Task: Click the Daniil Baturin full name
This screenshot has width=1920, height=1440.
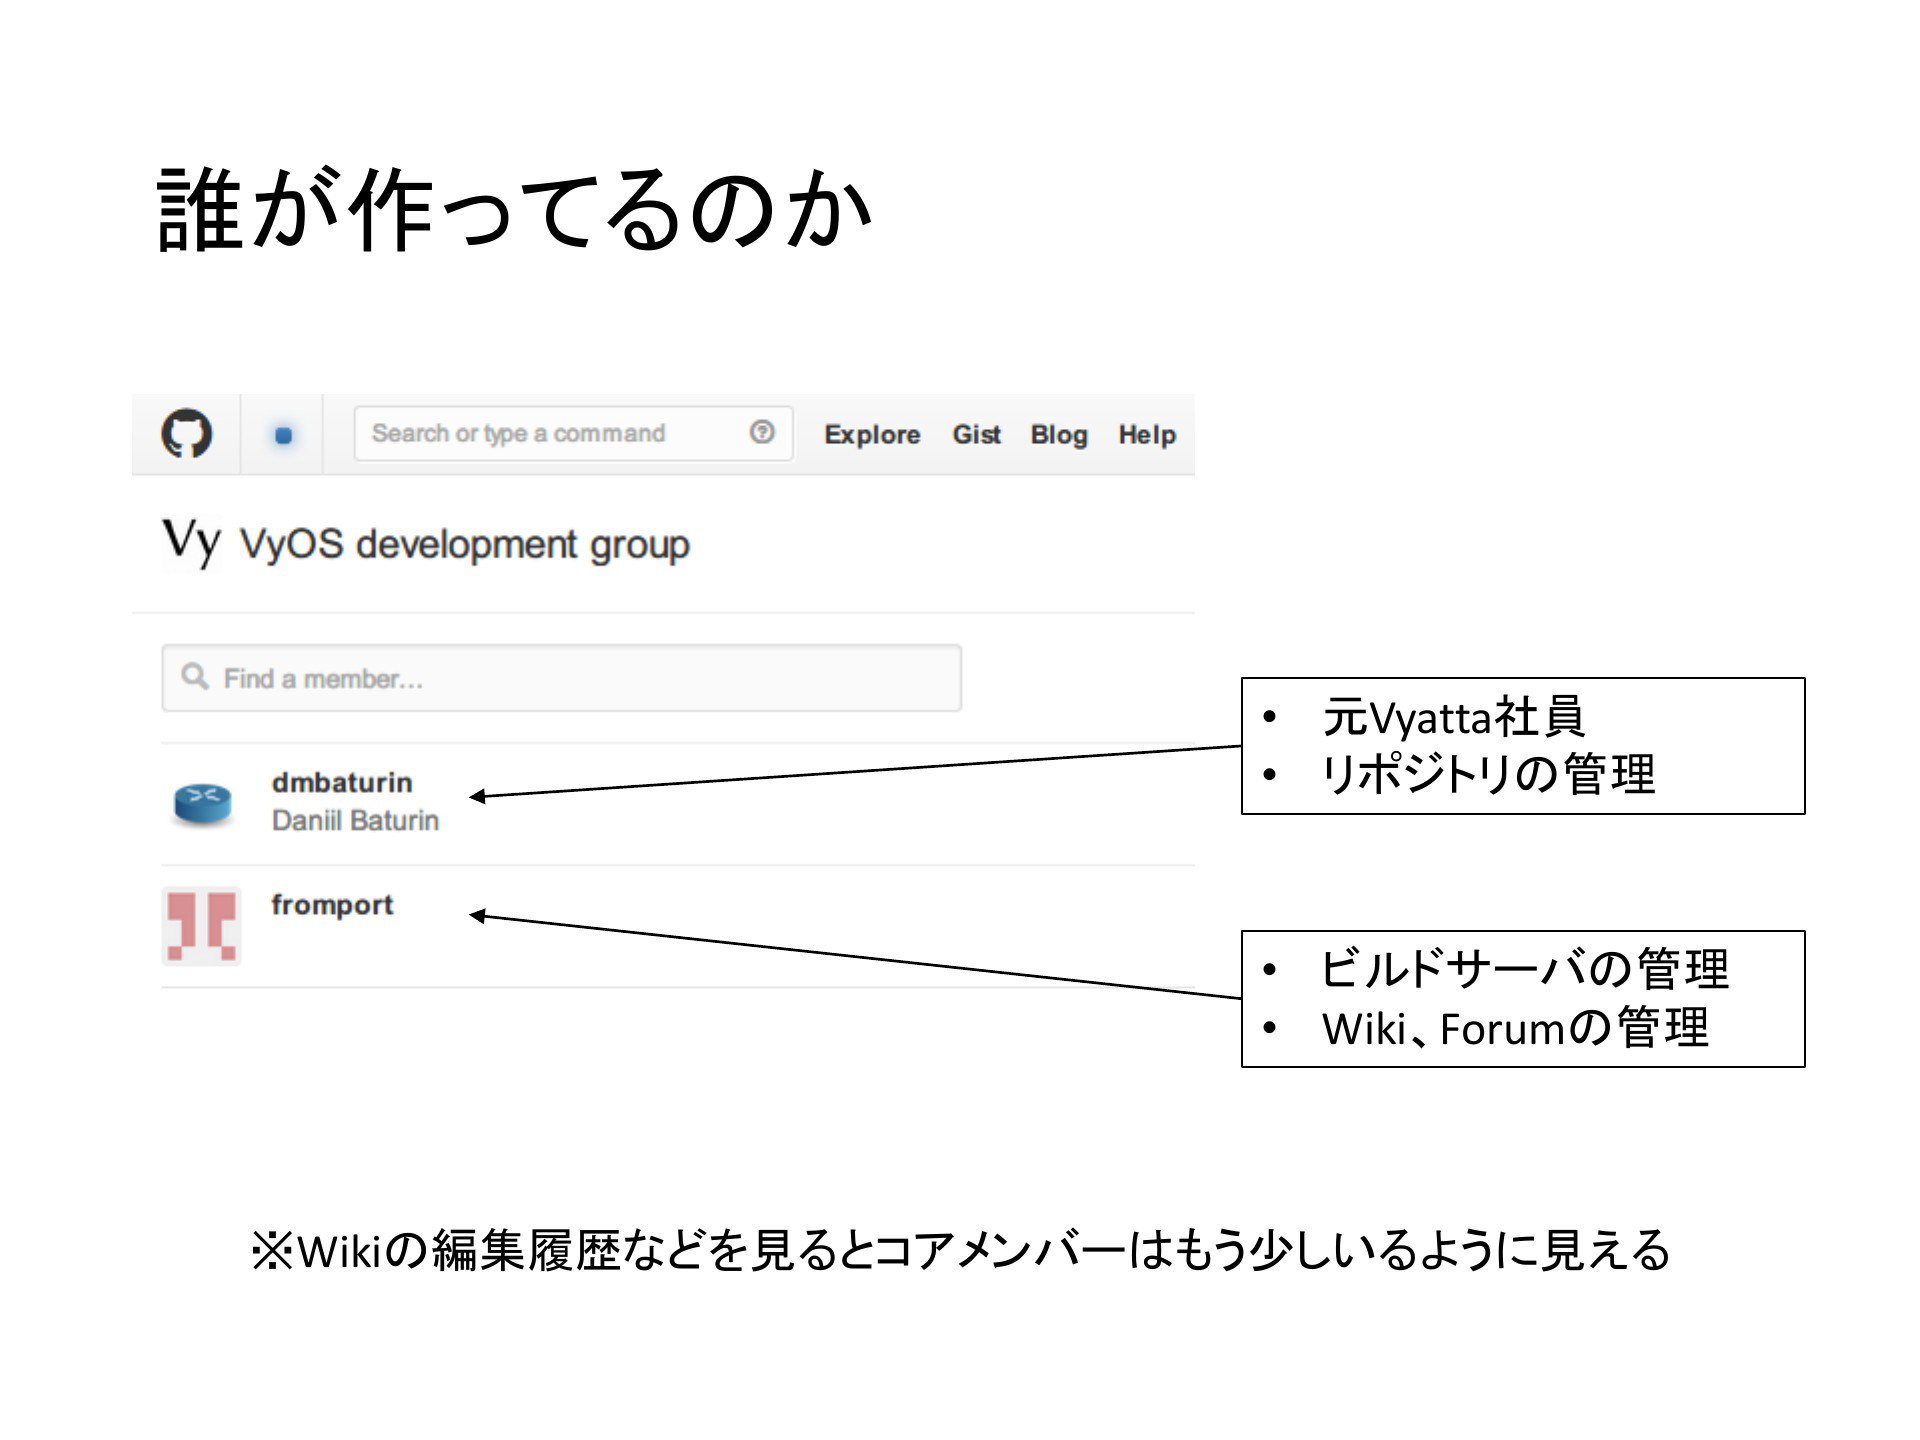Action: coord(355,820)
